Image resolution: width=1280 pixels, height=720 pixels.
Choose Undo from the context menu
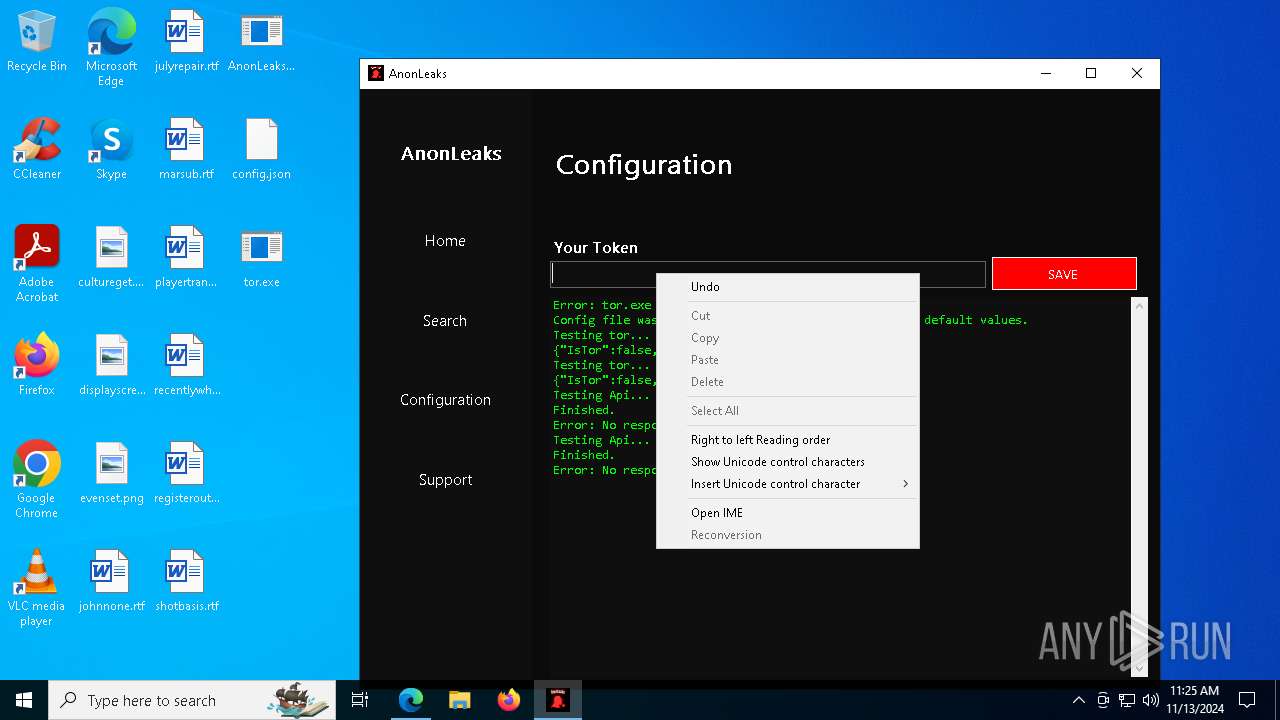(788, 287)
